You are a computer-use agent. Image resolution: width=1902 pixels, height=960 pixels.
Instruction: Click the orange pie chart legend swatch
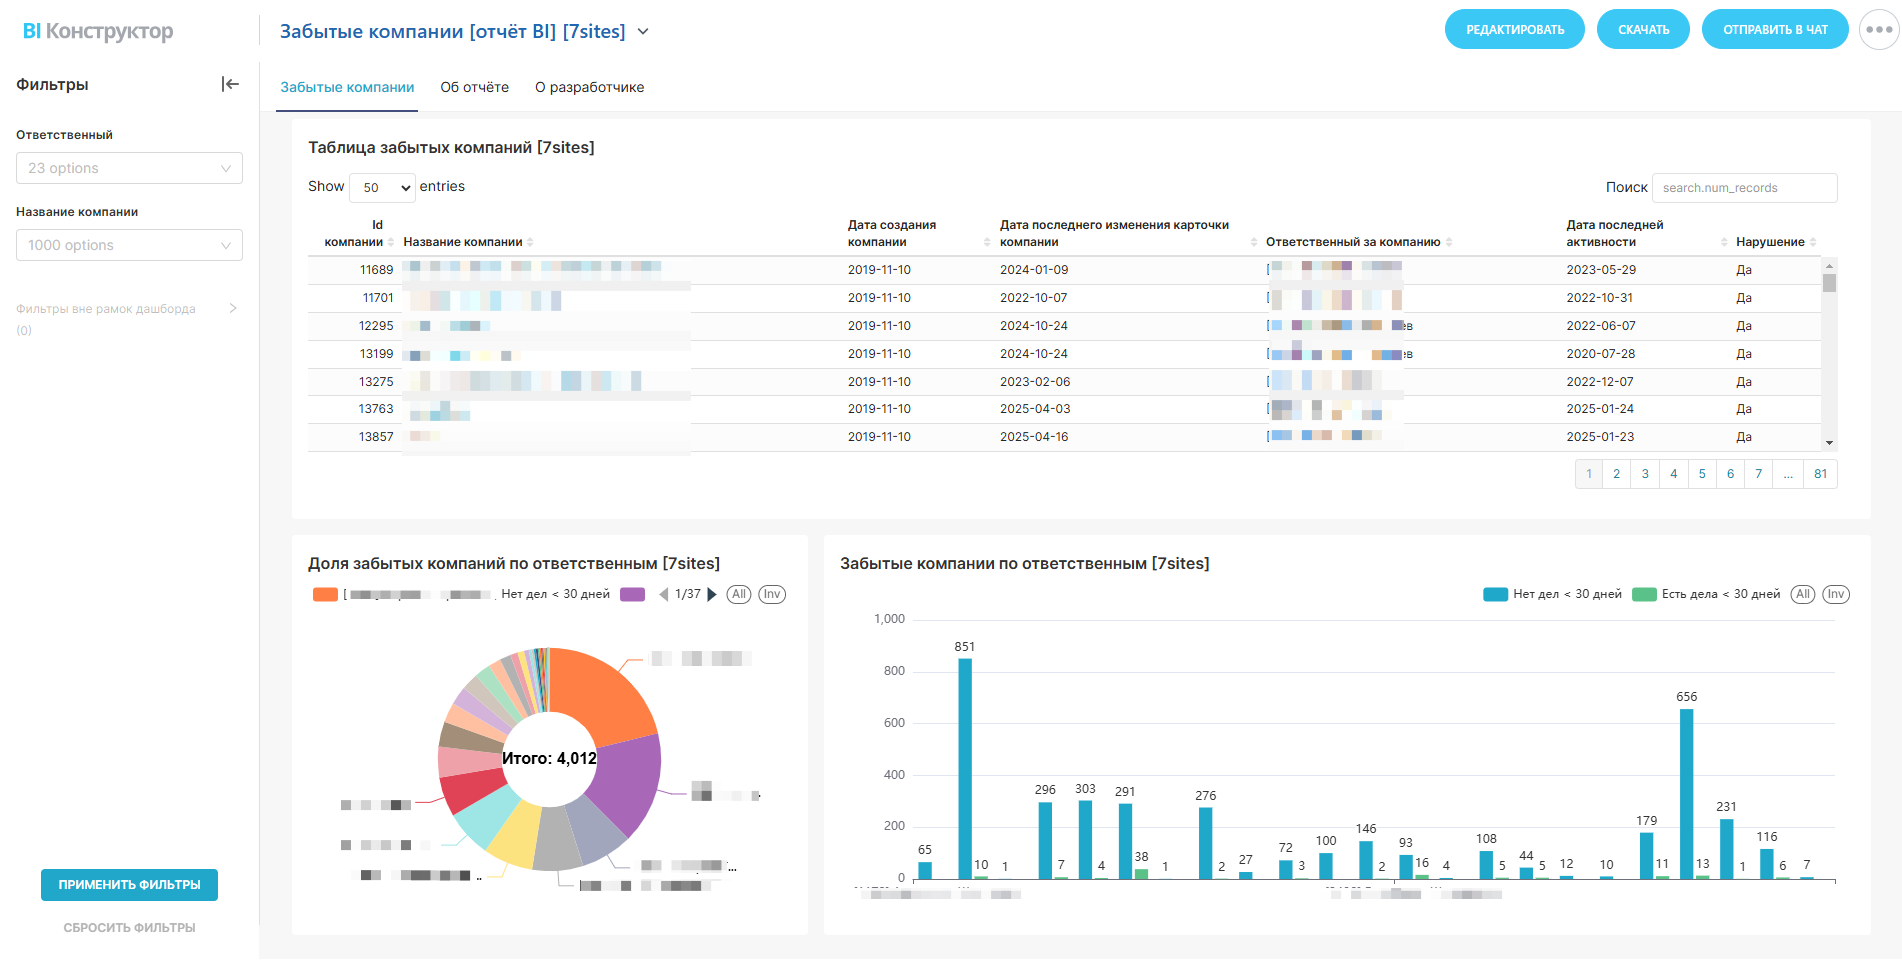[325, 594]
